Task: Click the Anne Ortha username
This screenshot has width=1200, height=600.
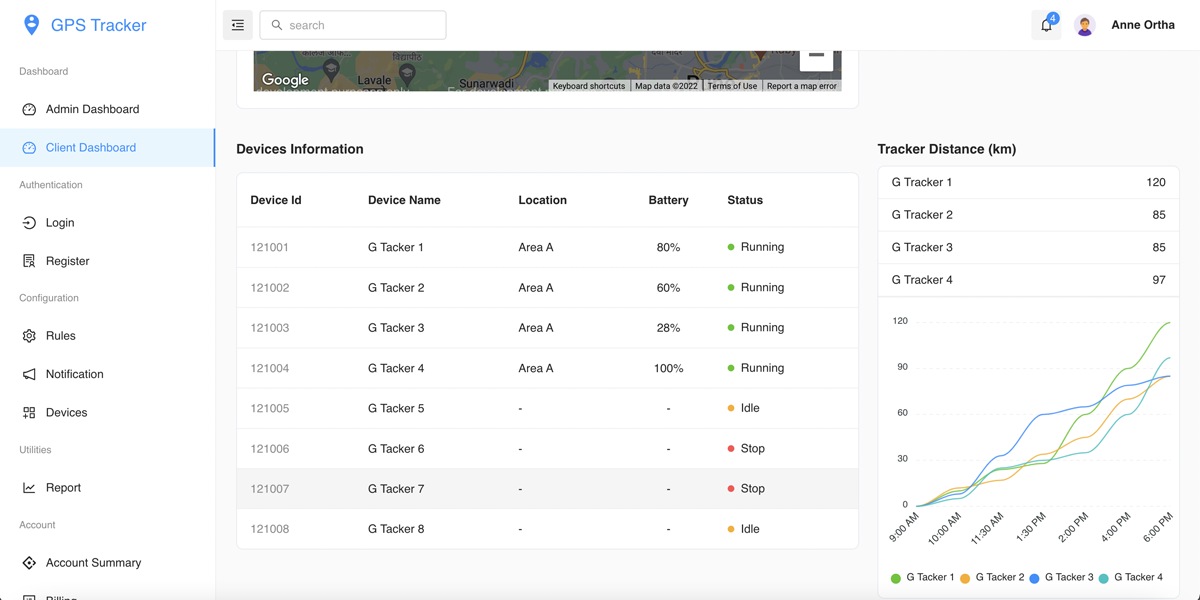Action: coord(1143,25)
